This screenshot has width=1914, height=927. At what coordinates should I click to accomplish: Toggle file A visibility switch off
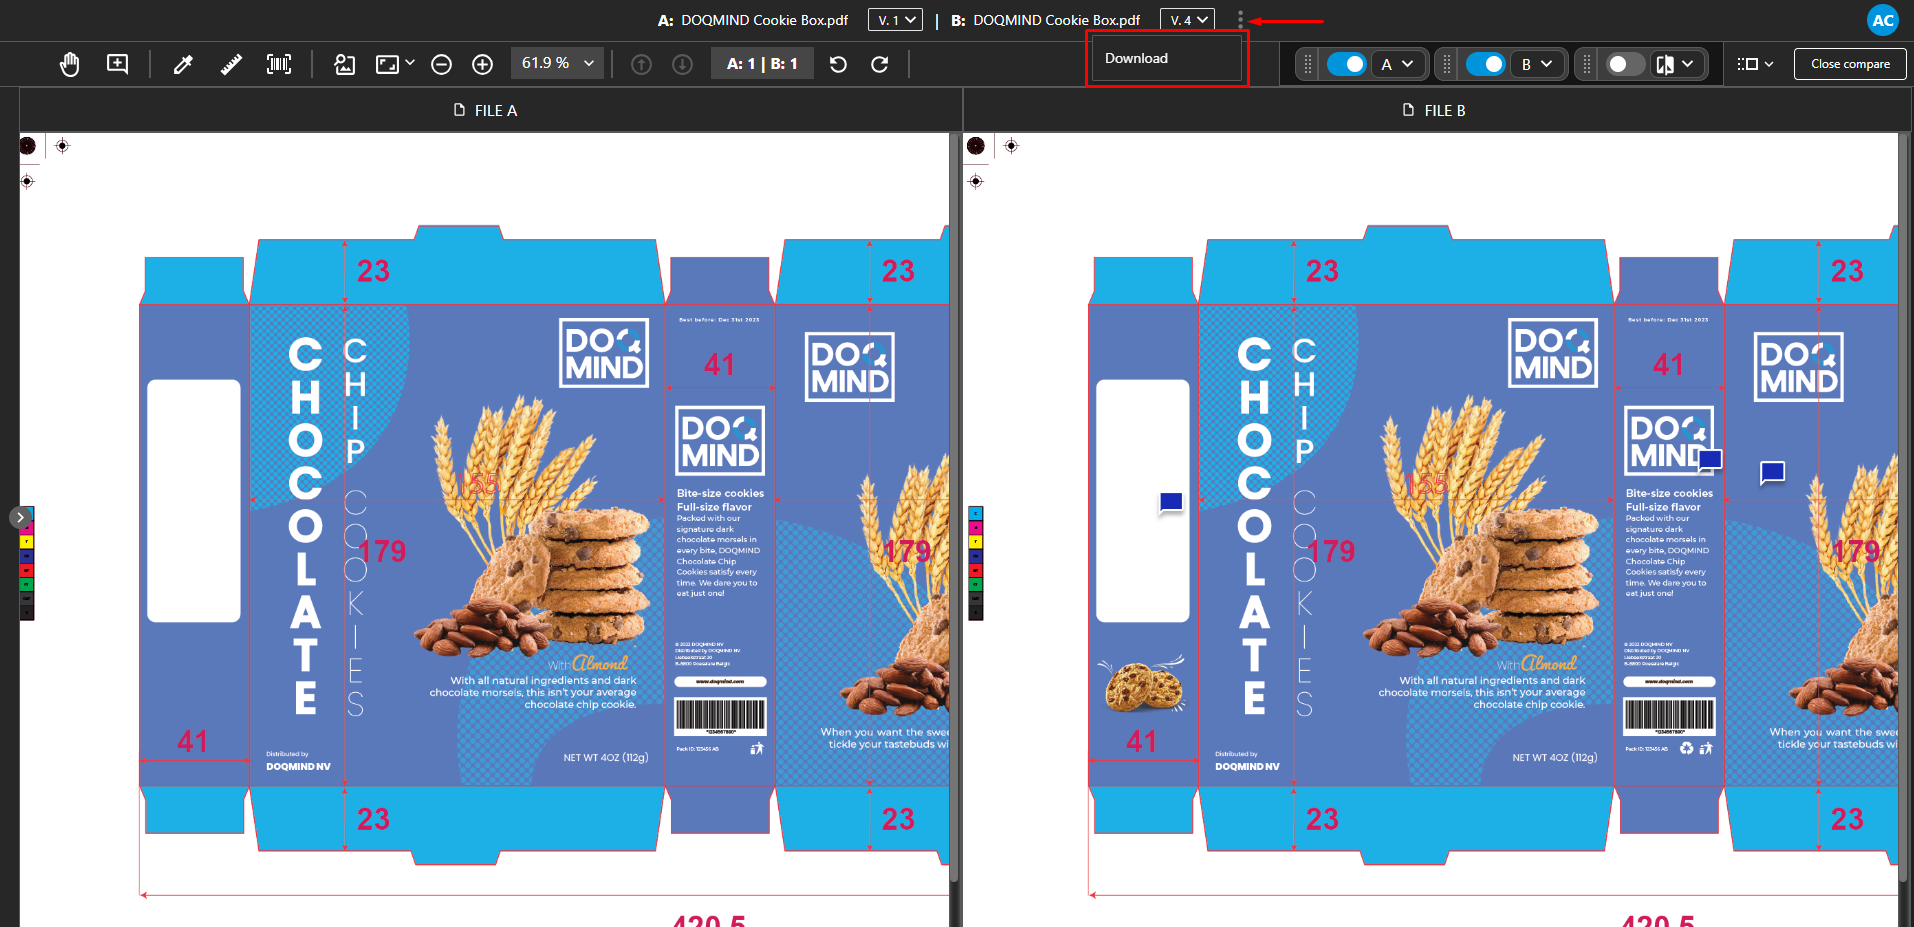click(x=1346, y=64)
